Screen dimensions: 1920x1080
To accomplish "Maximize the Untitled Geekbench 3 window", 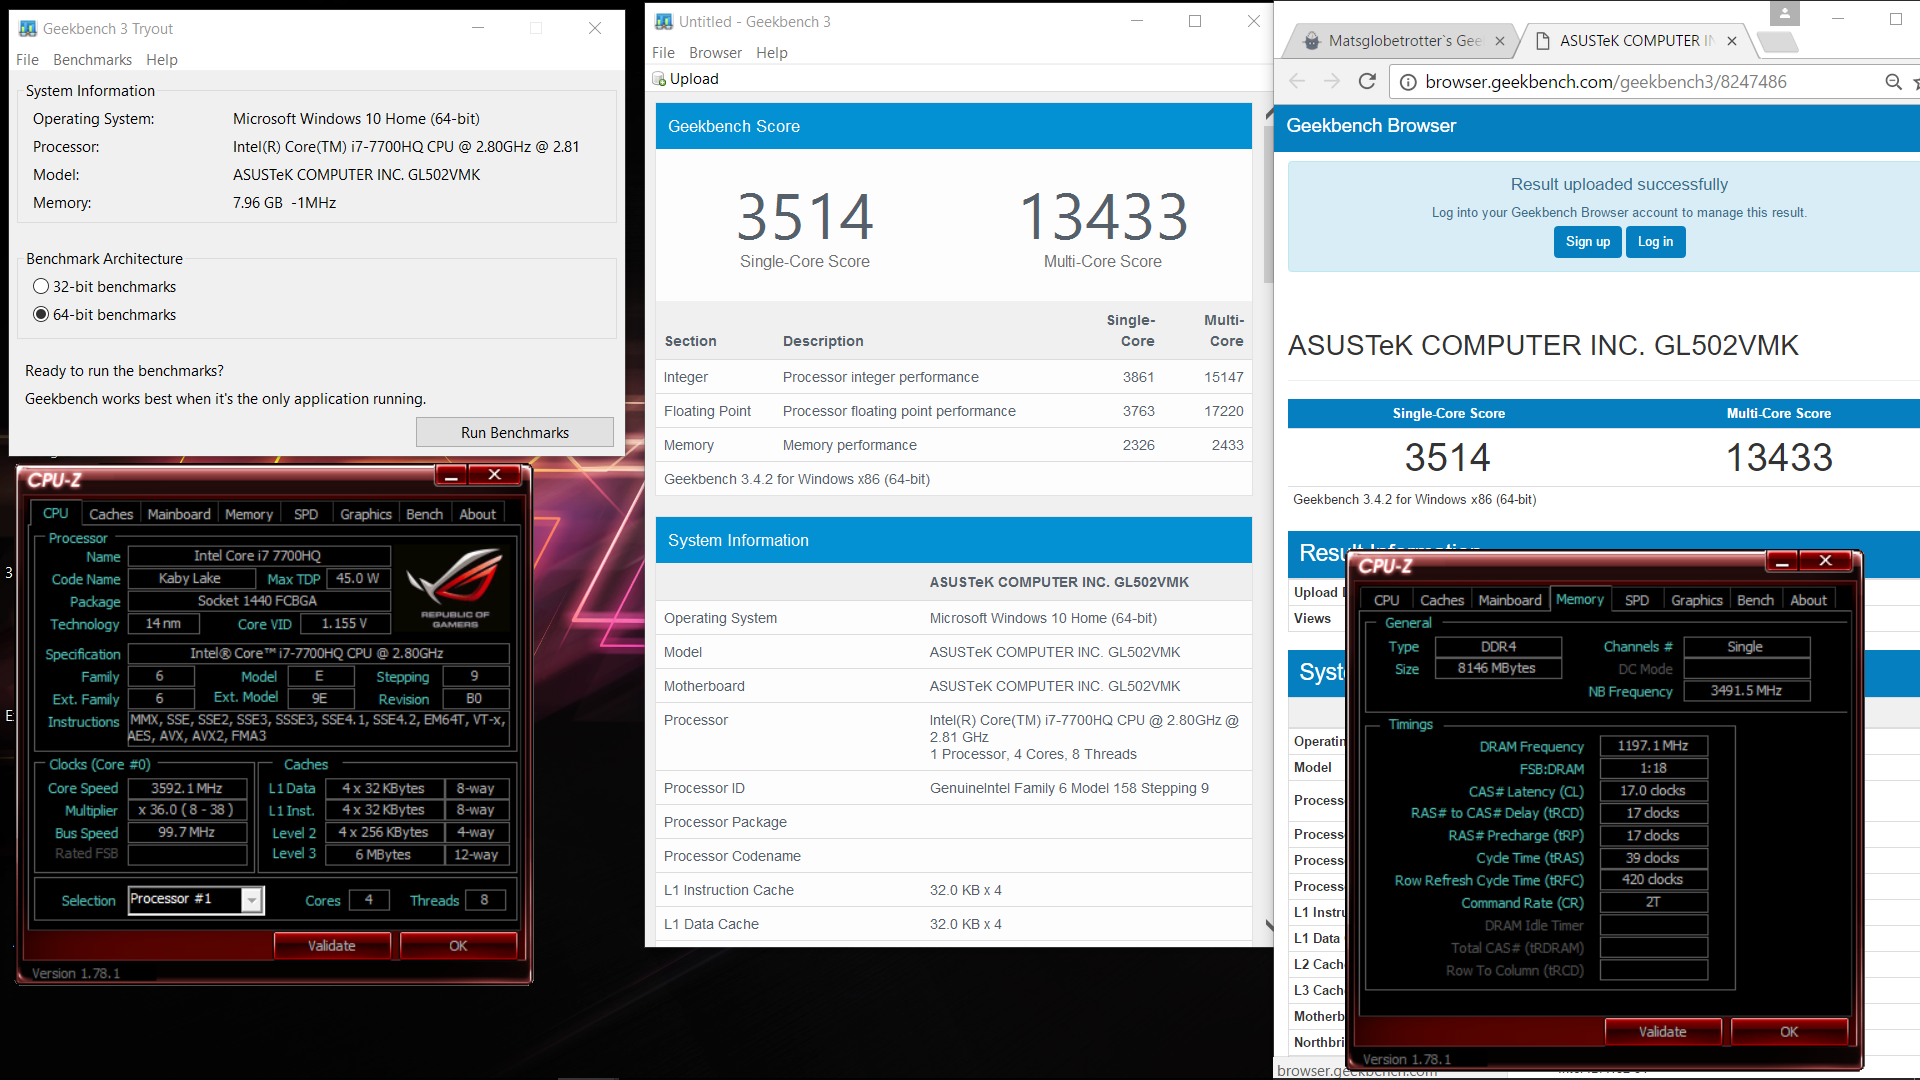I will (1195, 21).
